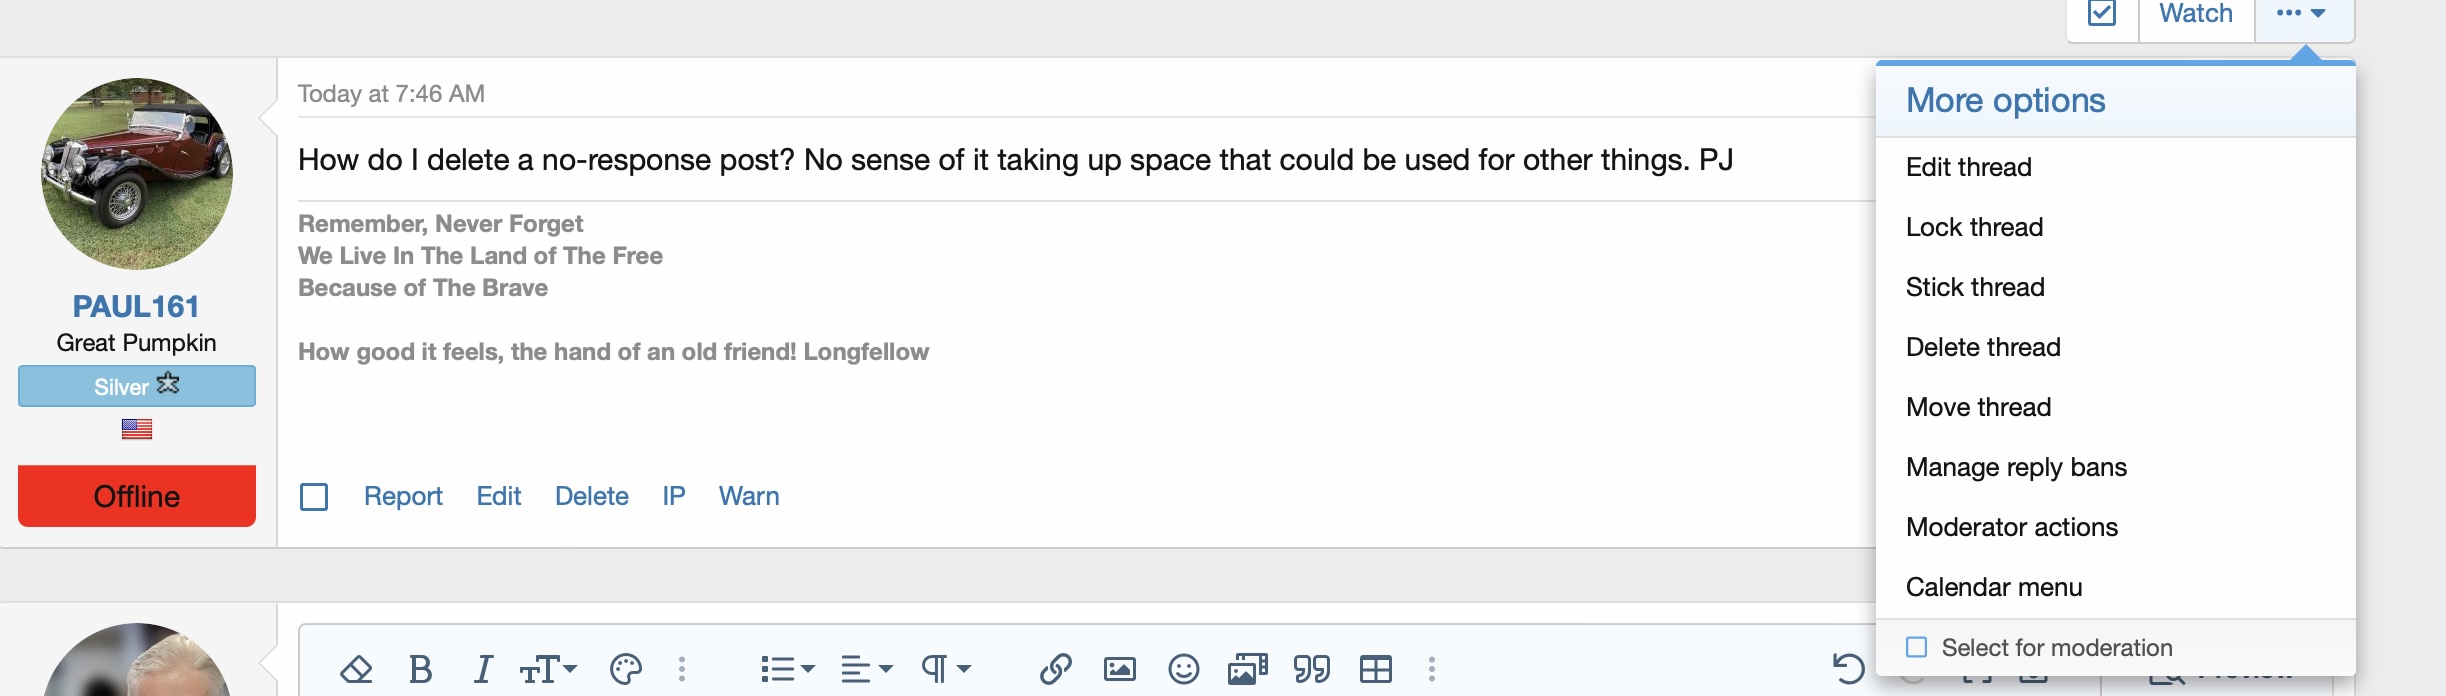This screenshot has width=2446, height=696.
Task: Click the mark read checkbox button
Action: tap(2102, 14)
